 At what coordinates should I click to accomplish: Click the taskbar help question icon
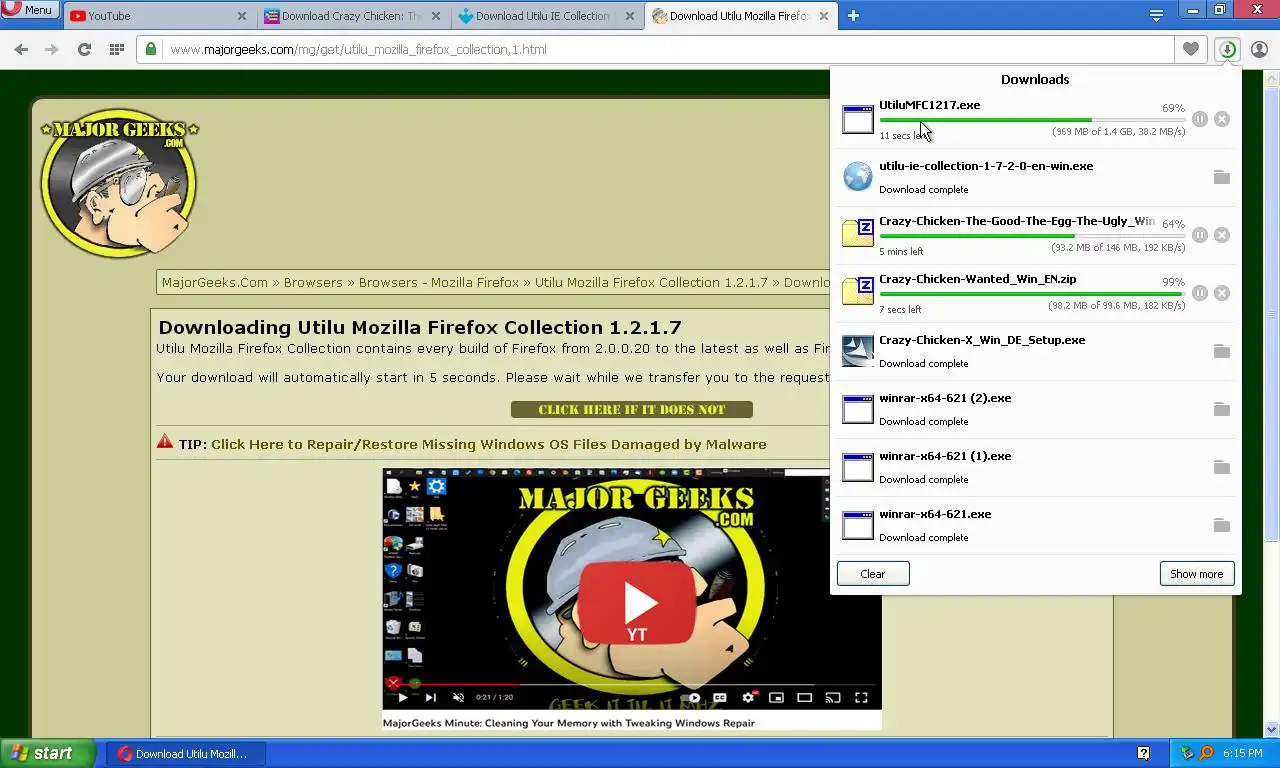pos(1143,753)
